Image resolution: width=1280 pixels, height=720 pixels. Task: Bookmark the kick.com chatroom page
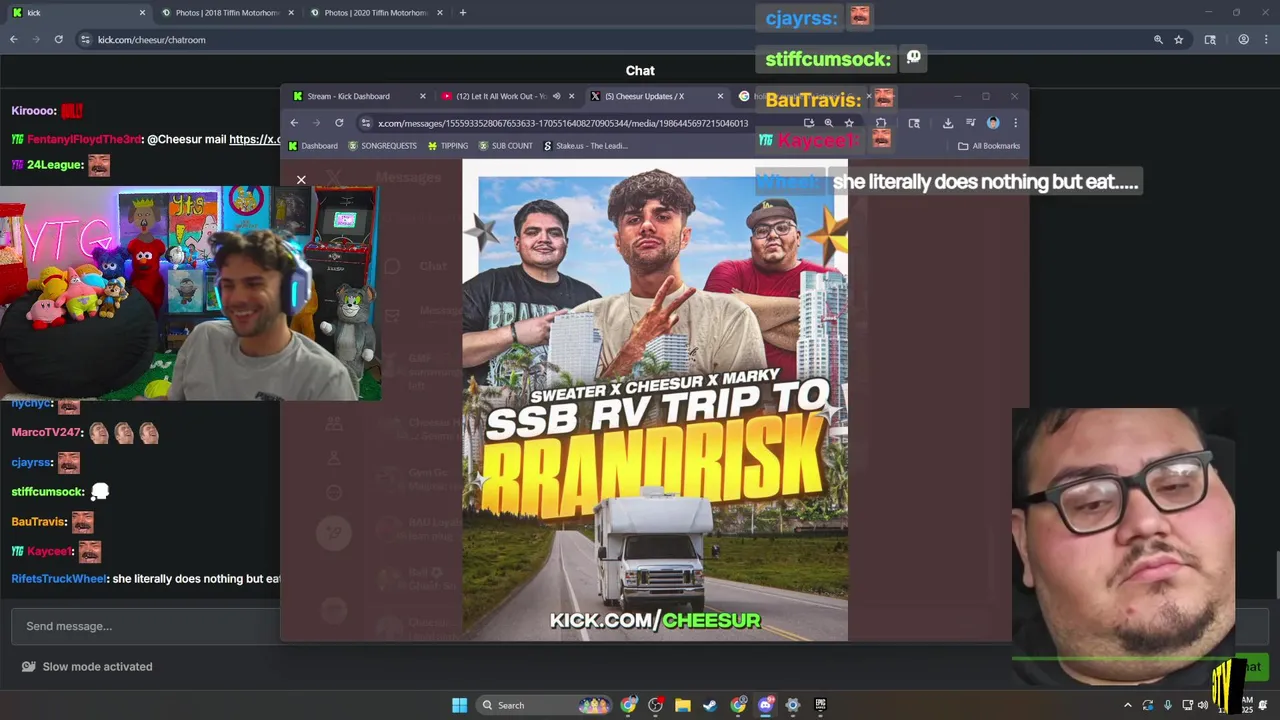pos(1179,40)
